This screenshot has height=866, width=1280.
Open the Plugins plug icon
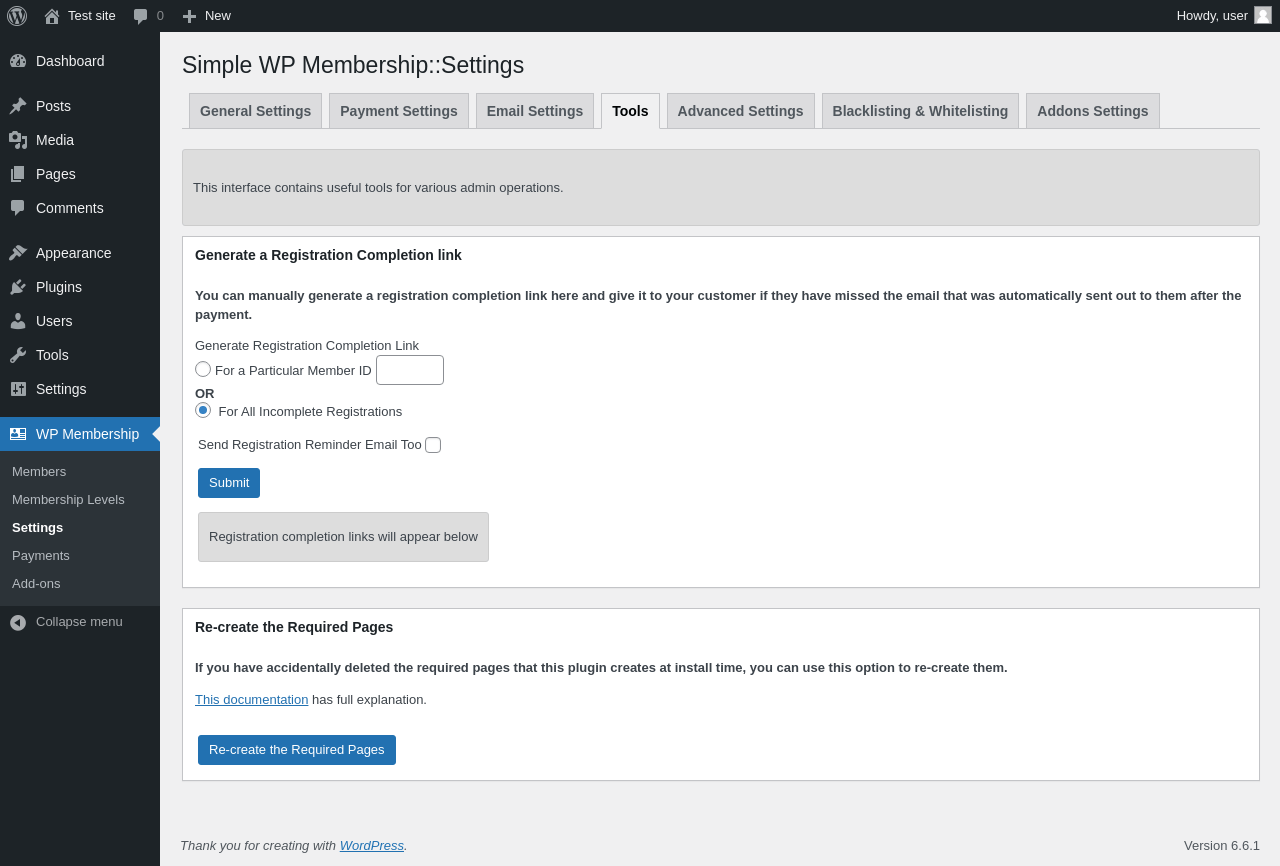[x=18, y=287]
